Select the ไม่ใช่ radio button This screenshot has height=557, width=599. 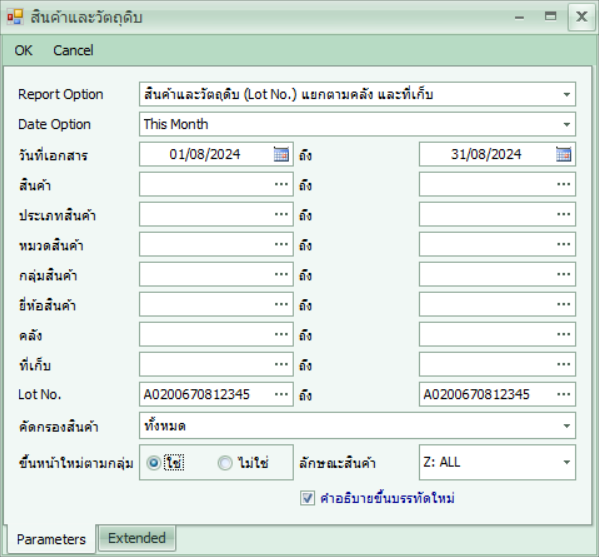coord(225,463)
